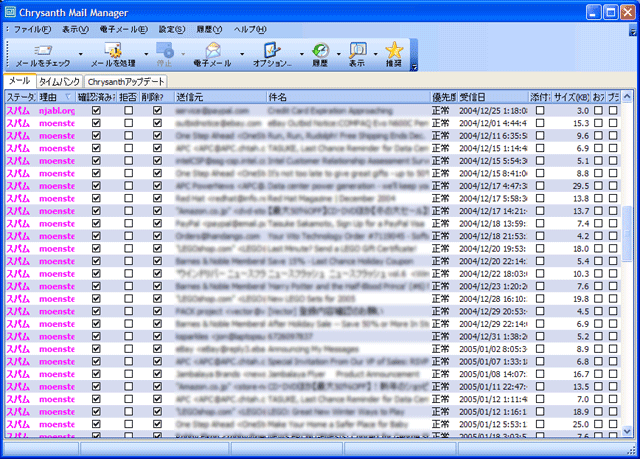Viewport: 640px width, 459px height.
Task: Click the Chrysanth Mail Manager title bar icon
Action: [x=10, y=12]
